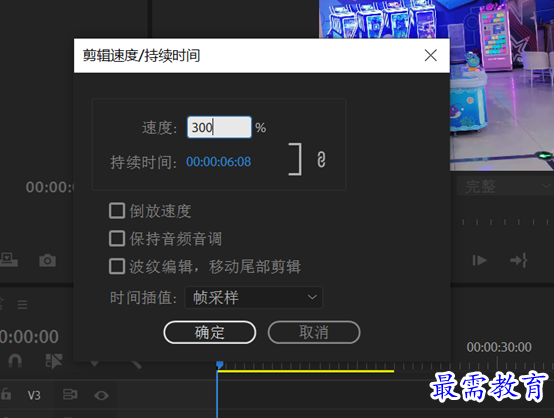Enable the 倒放速度 reverse speed checkbox
This screenshot has height=418, width=554.
(x=117, y=211)
